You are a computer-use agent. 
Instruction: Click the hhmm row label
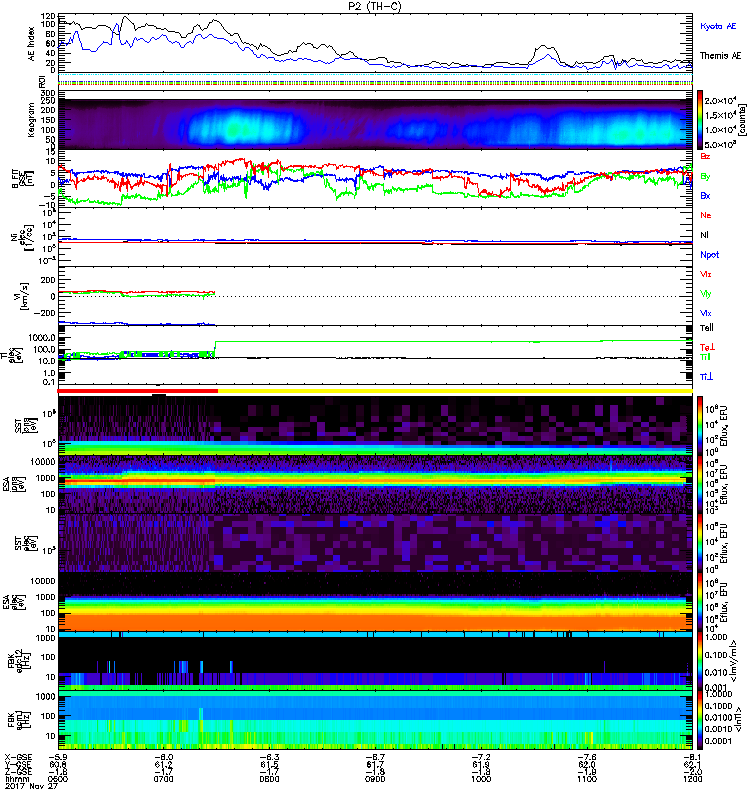click(x=16, y=779)
